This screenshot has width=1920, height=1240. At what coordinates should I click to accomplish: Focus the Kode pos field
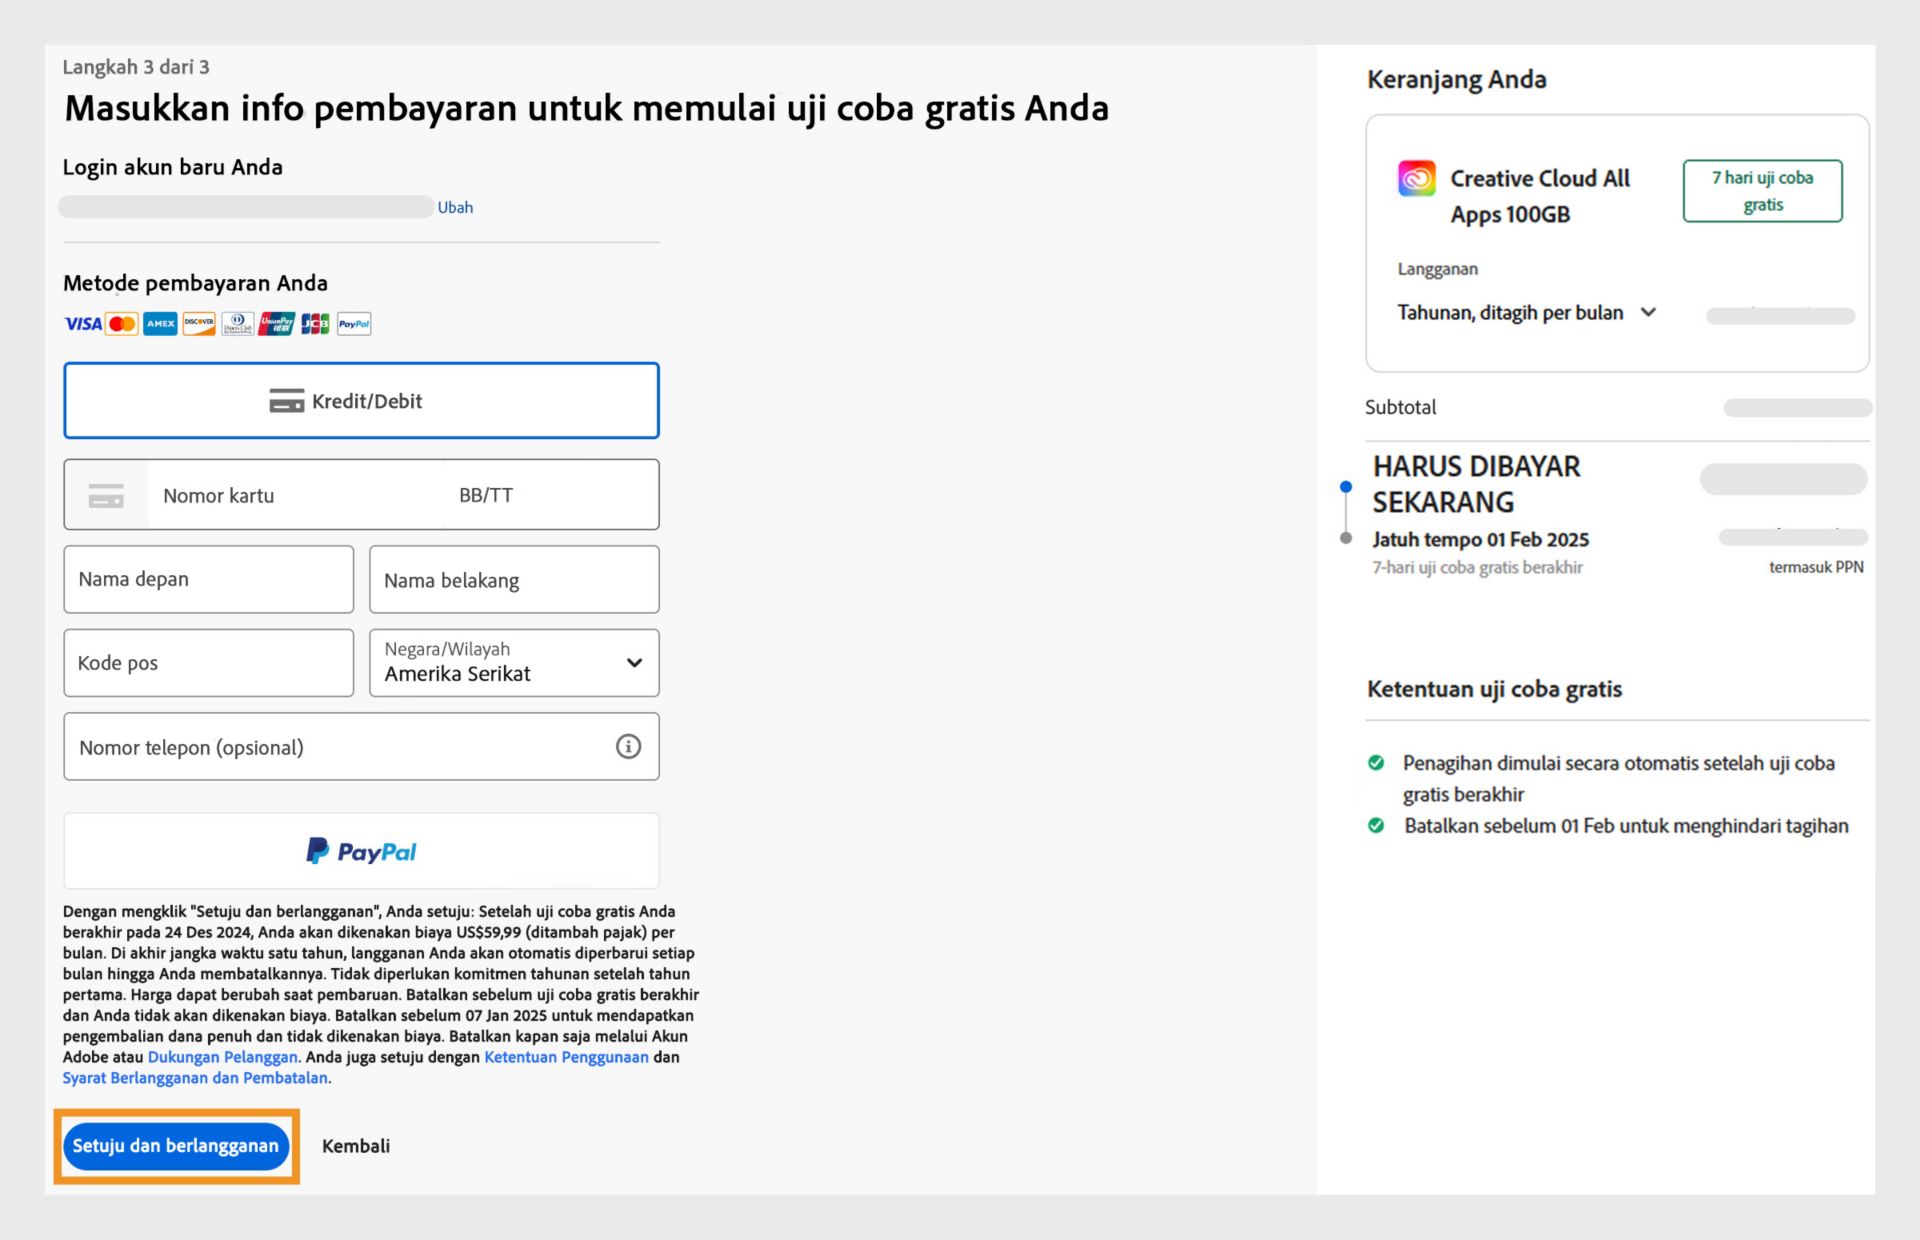coord(209,663)
